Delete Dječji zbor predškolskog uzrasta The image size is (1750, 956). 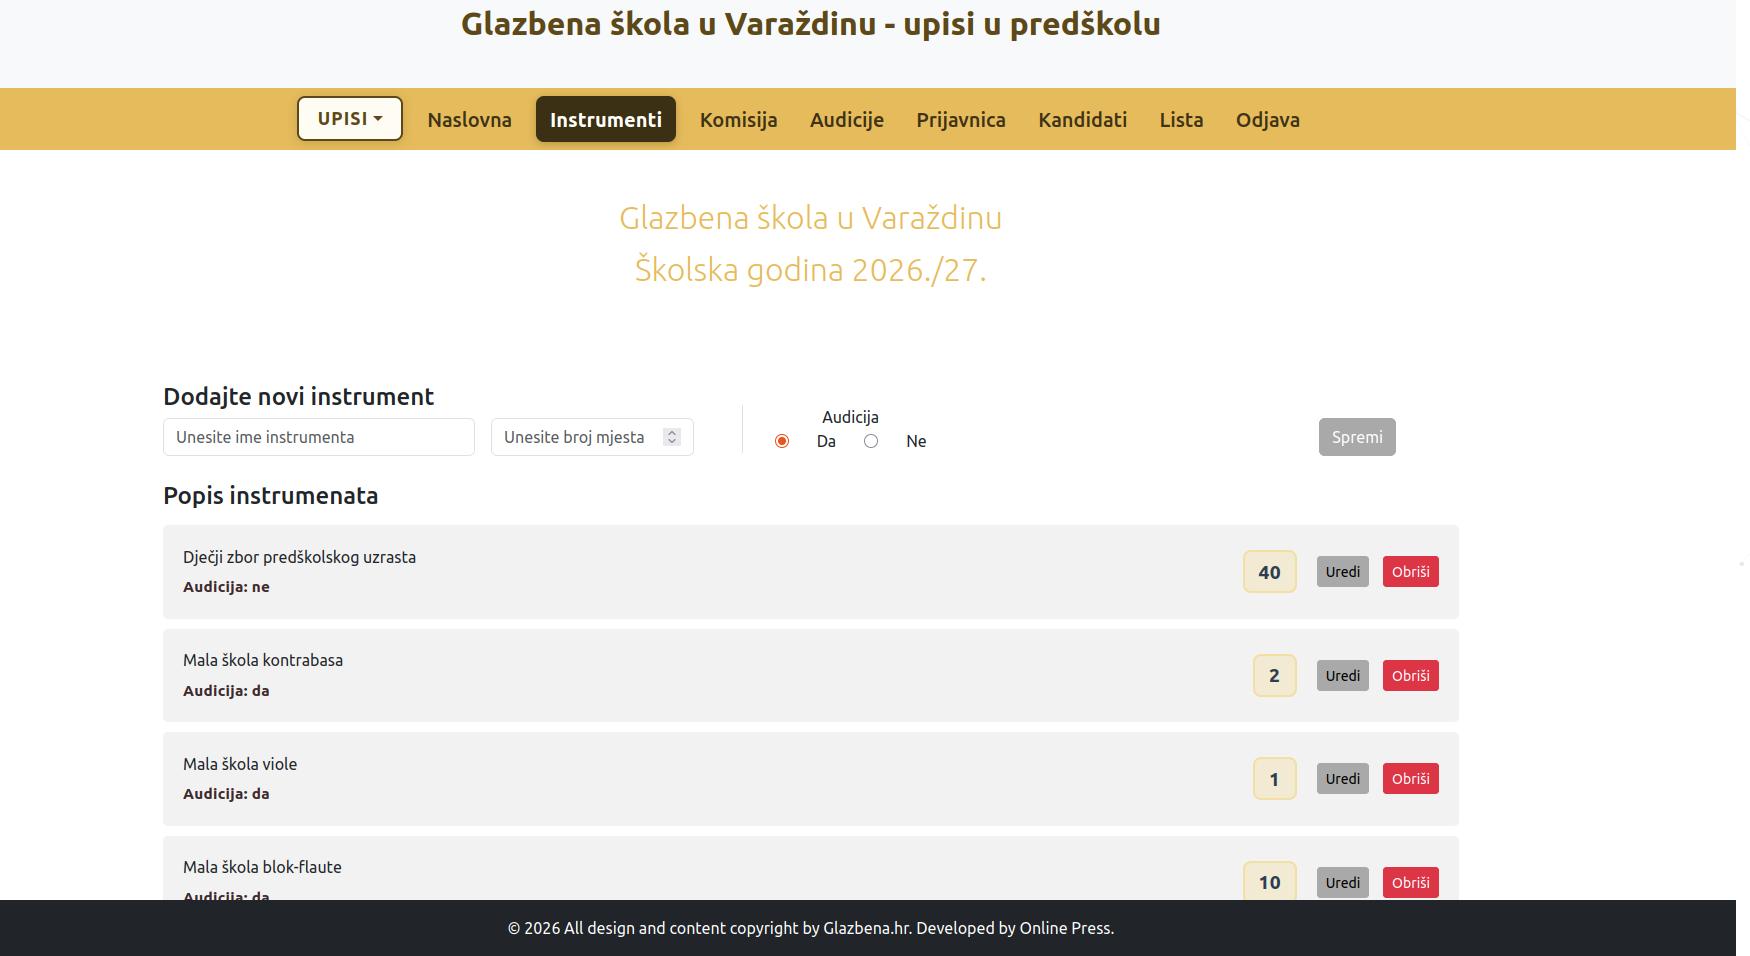[x=1411, y=572]
